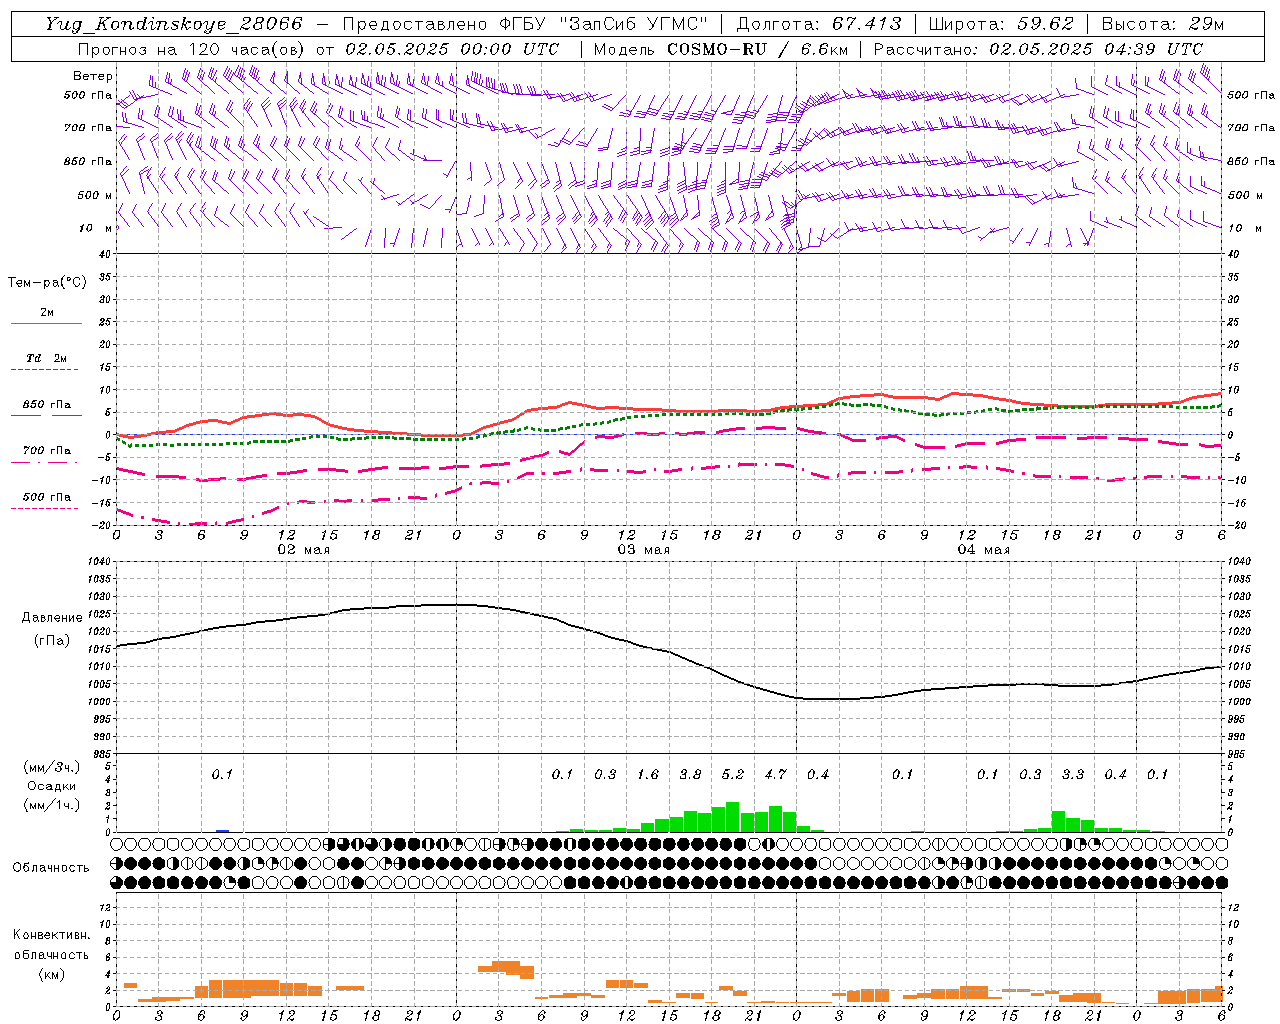Click the 500 гПа temperature legend entry
Image resolution: width=1280 pixels, height=1024 pixels.
pyautogui.click(x=46, y=497)
